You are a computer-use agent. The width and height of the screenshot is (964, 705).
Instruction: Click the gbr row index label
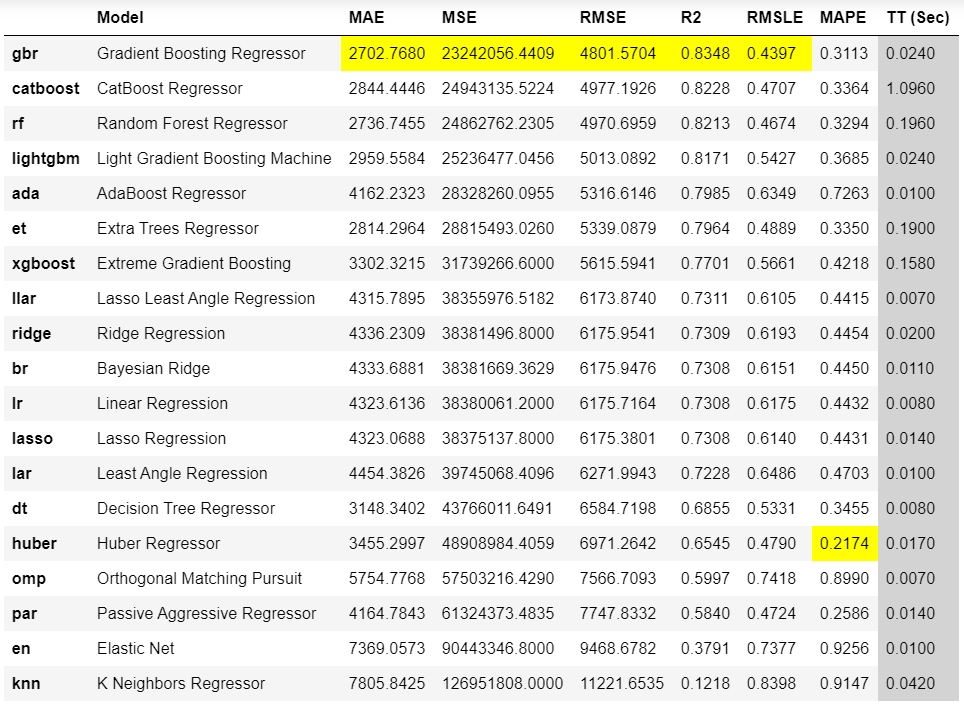(25, 53)
